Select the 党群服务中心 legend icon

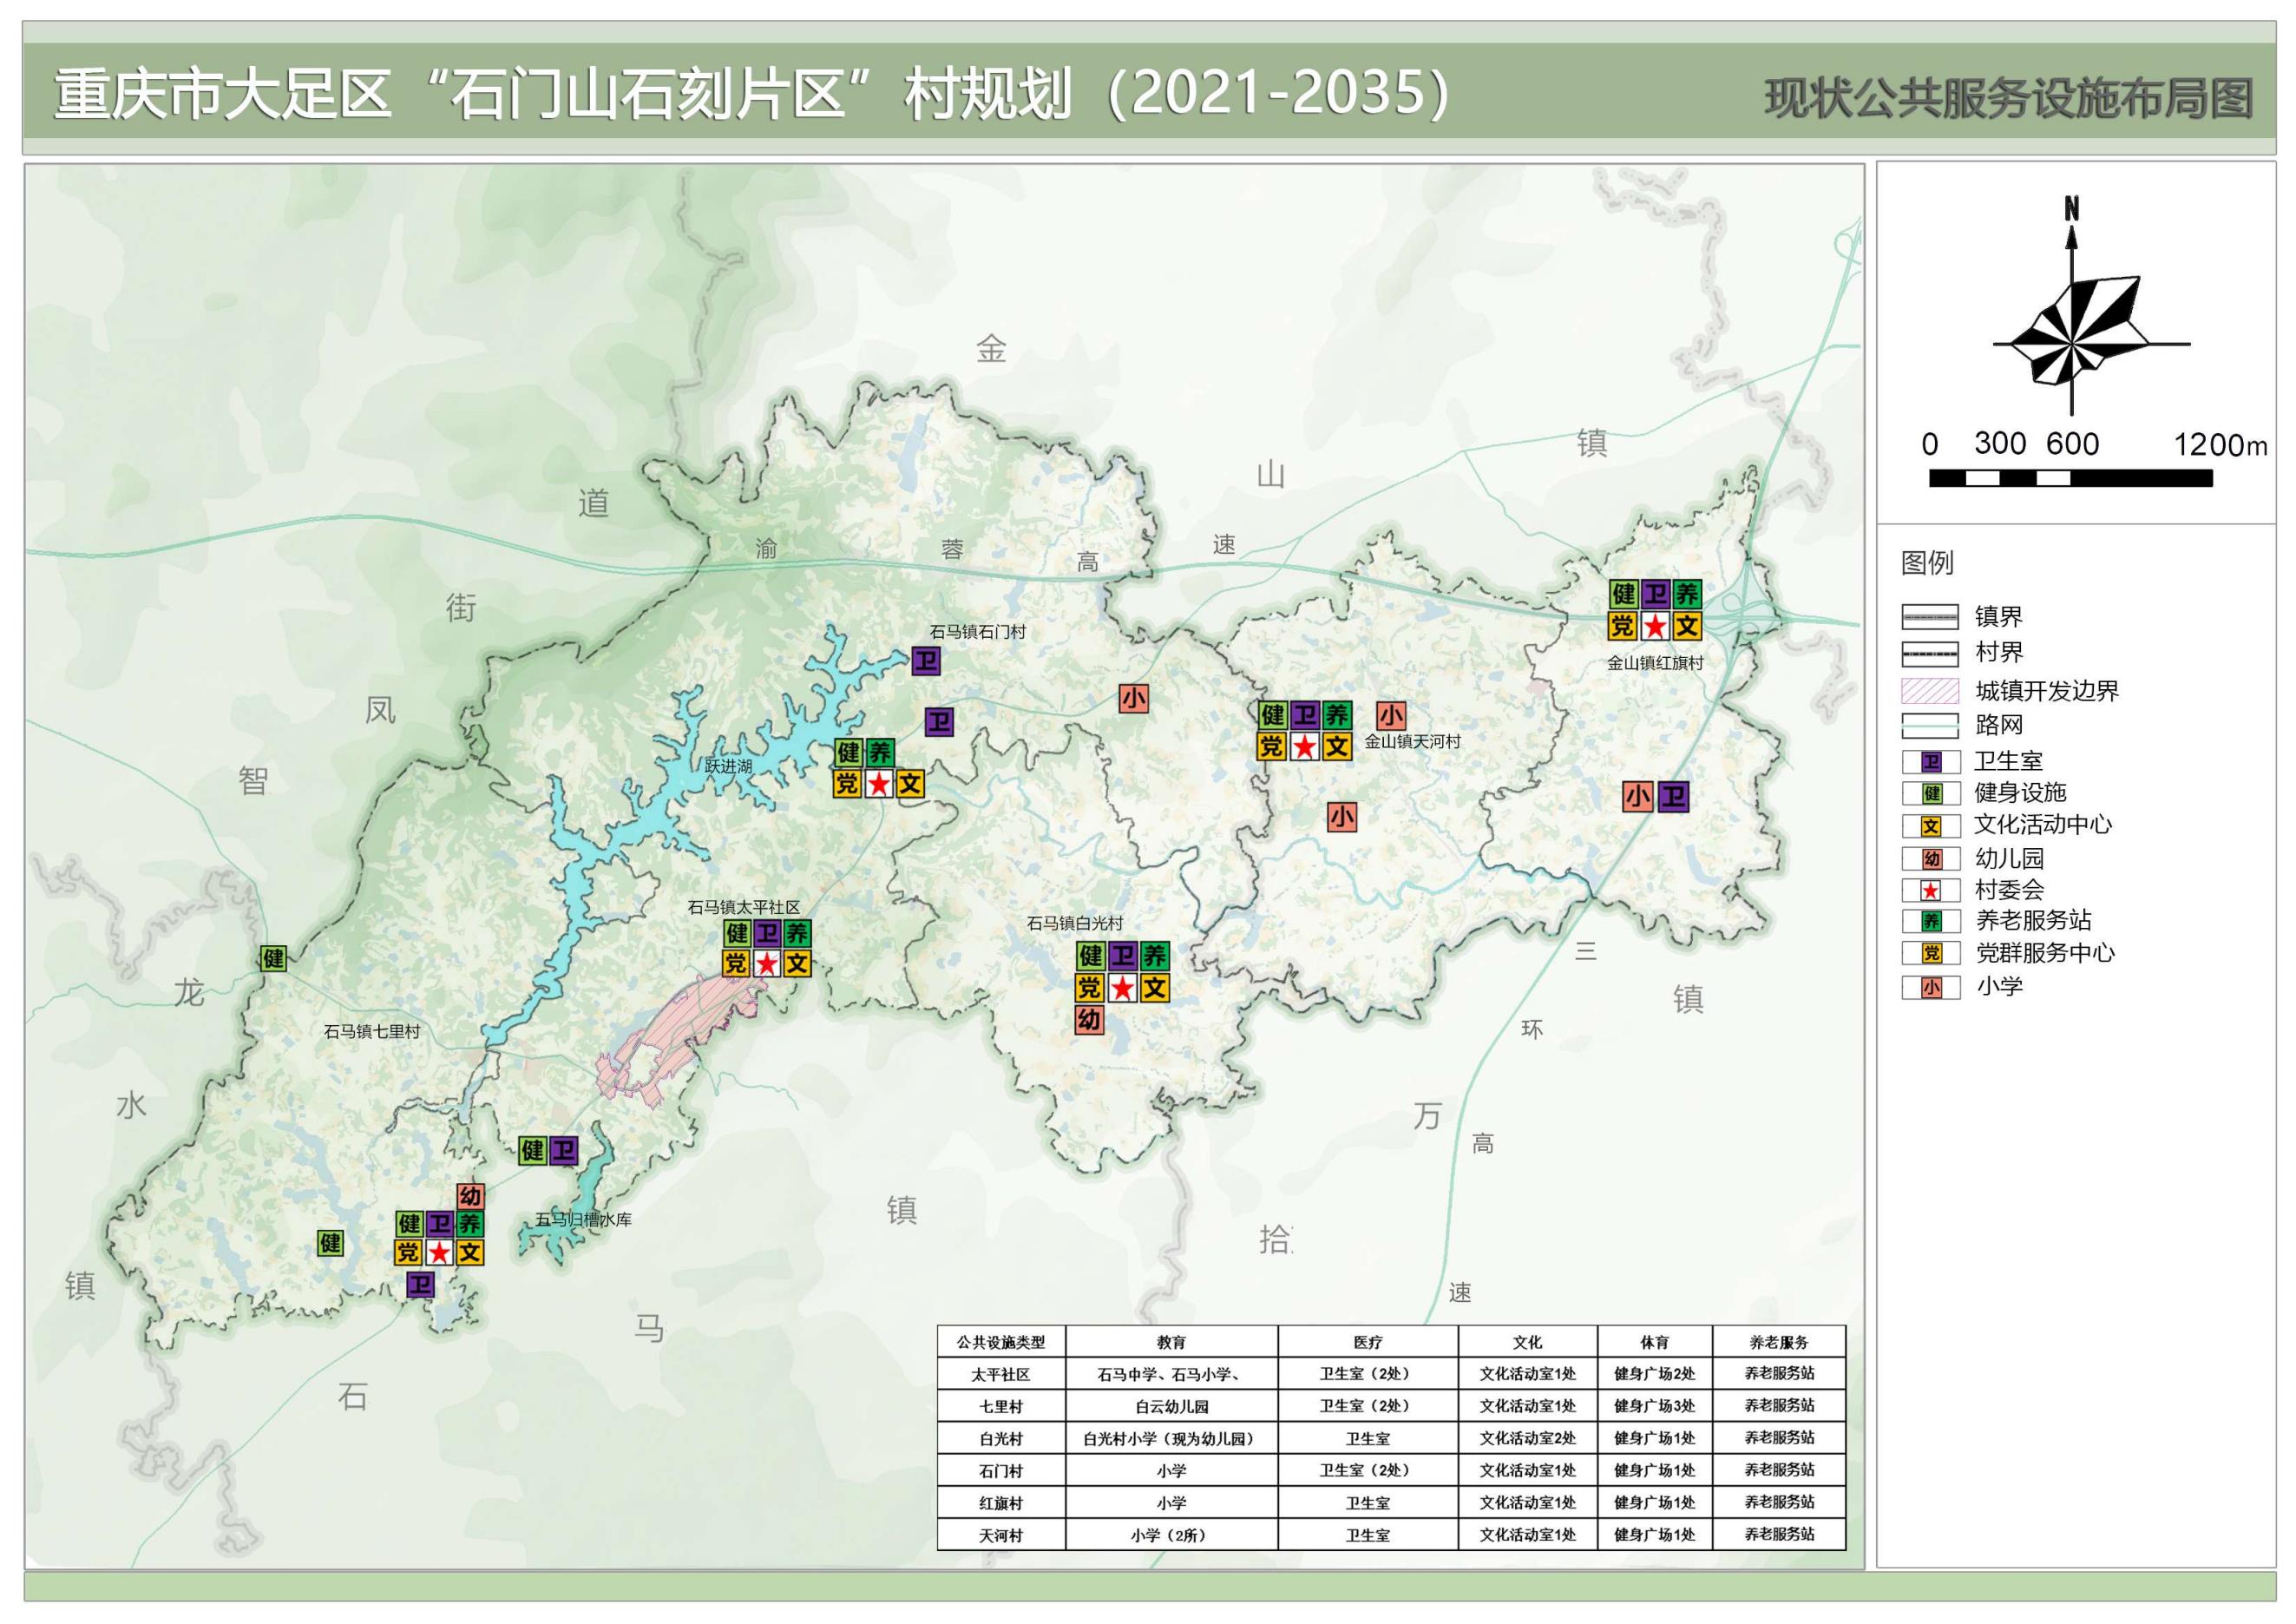(x=1931, y=953)
